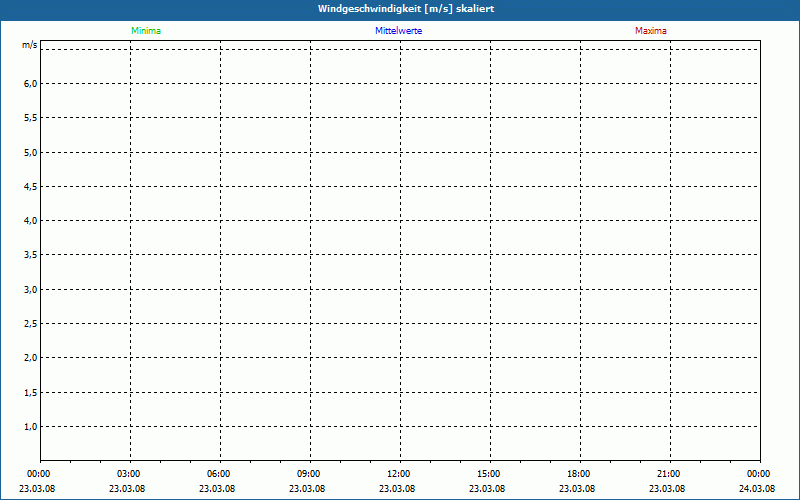Screen dimensions: 800x500
Task: Click the 3,0 y-axis value
Action: coord(31,290)
